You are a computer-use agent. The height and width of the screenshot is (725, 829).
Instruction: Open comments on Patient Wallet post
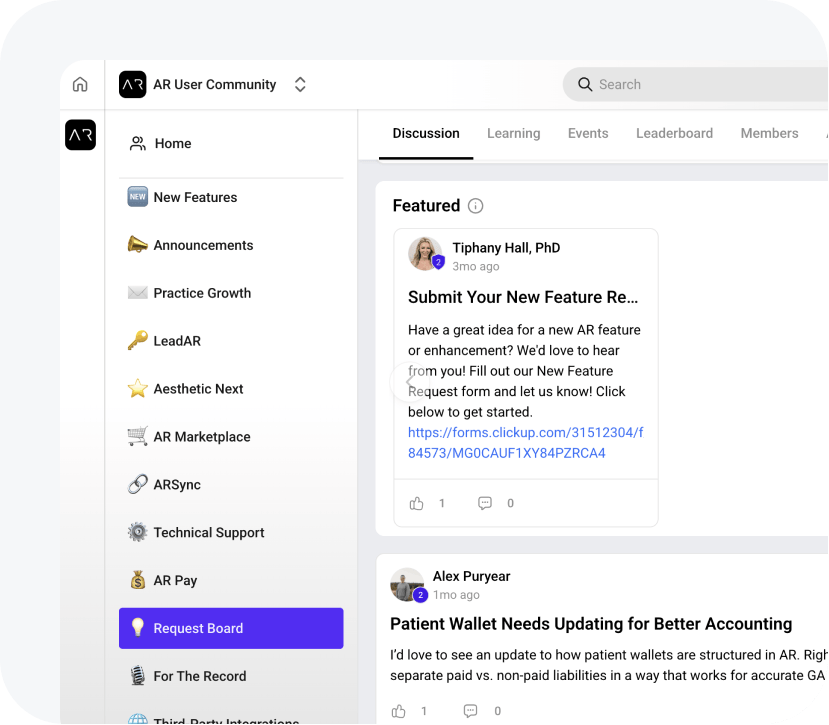(x=470, y=711)
